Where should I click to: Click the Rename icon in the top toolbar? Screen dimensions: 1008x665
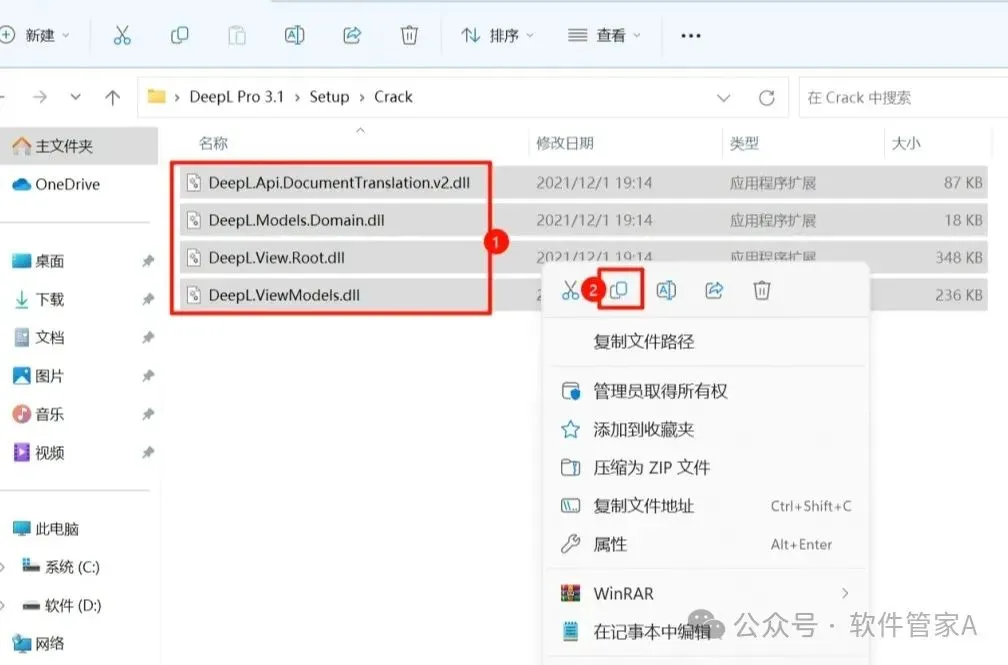(294, 35)
